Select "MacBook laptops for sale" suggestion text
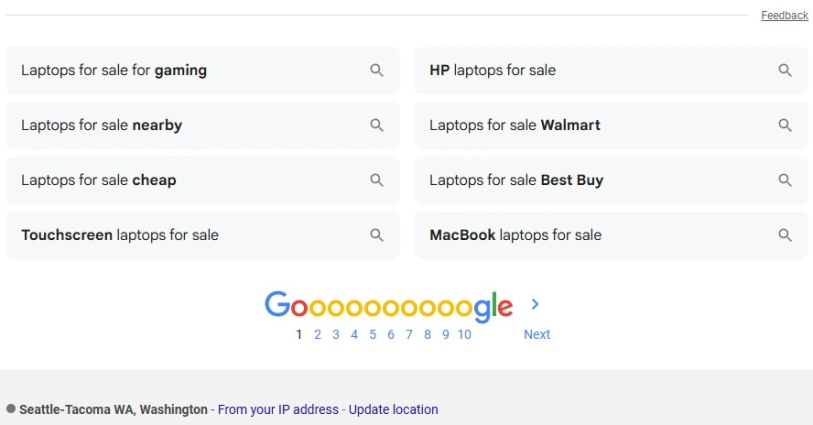This screenshot has height=425, width=813. pos(515,236)
